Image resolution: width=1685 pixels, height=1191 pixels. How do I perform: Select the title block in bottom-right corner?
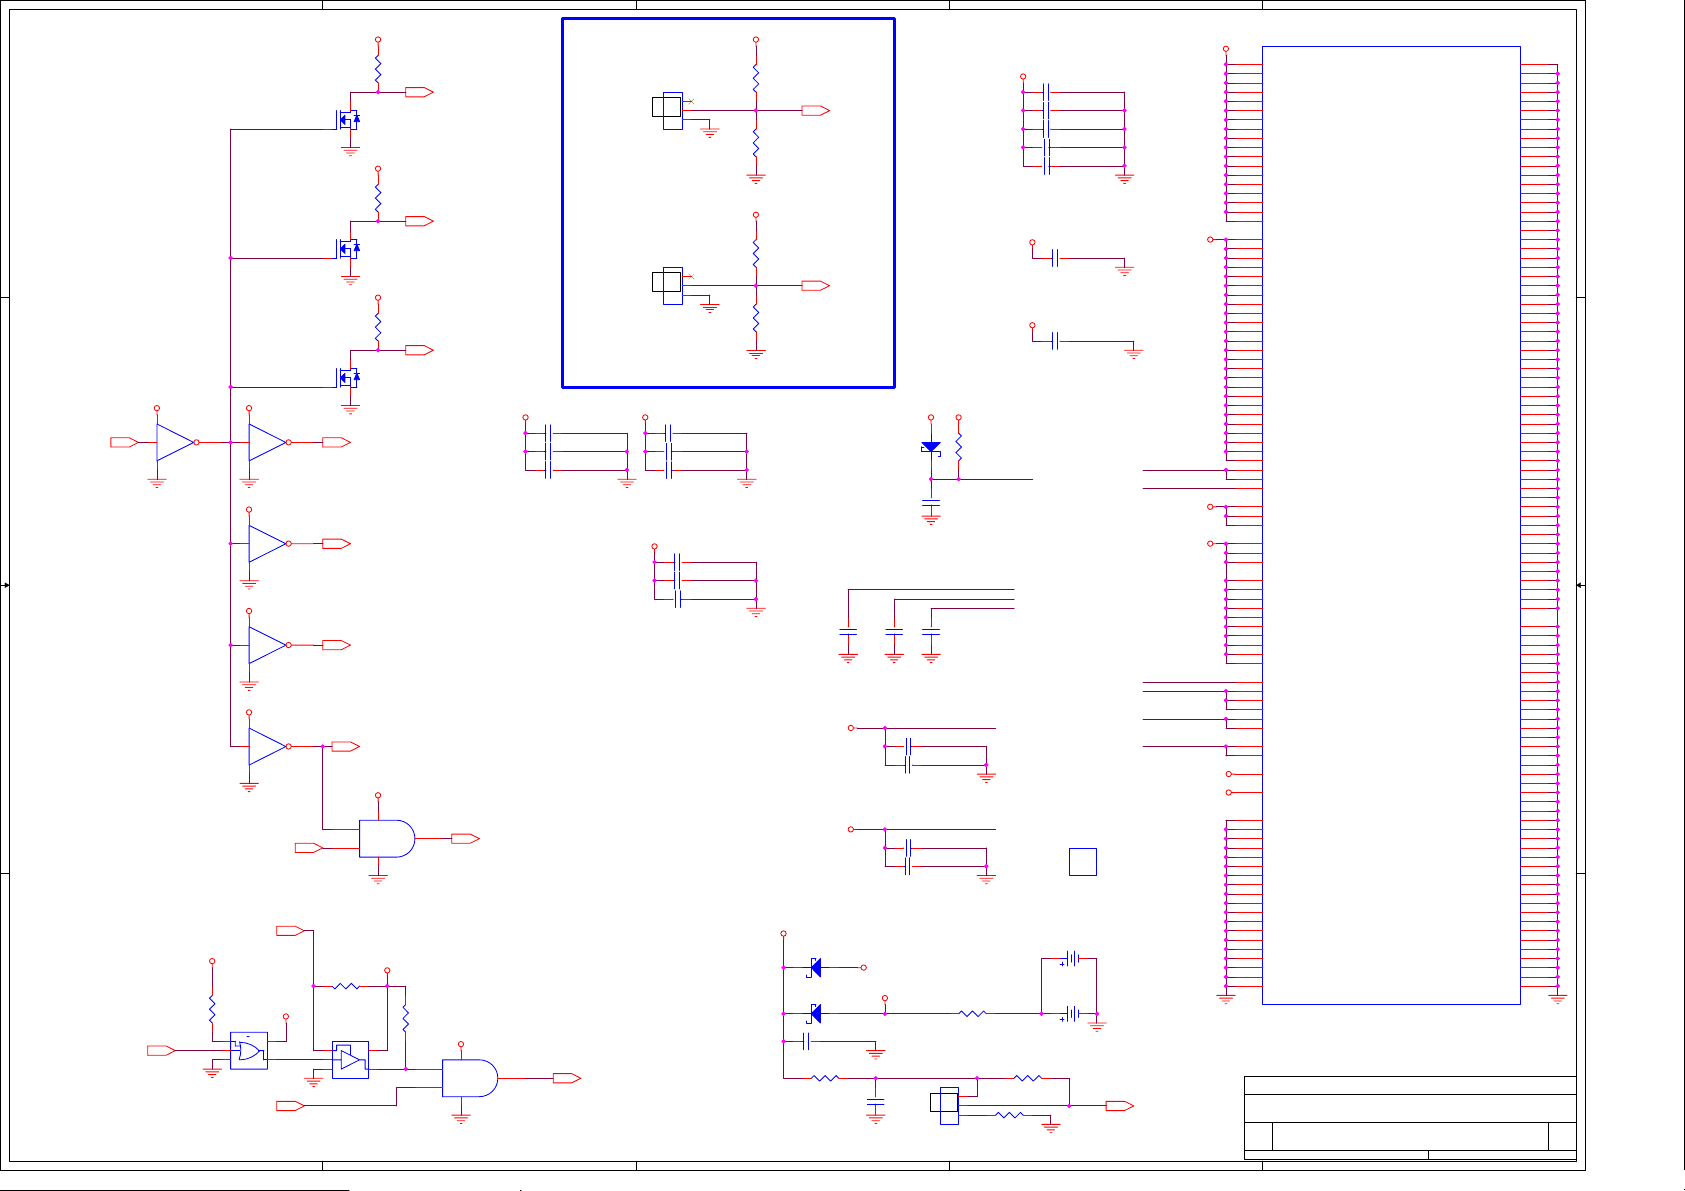coord(1410,1118)
